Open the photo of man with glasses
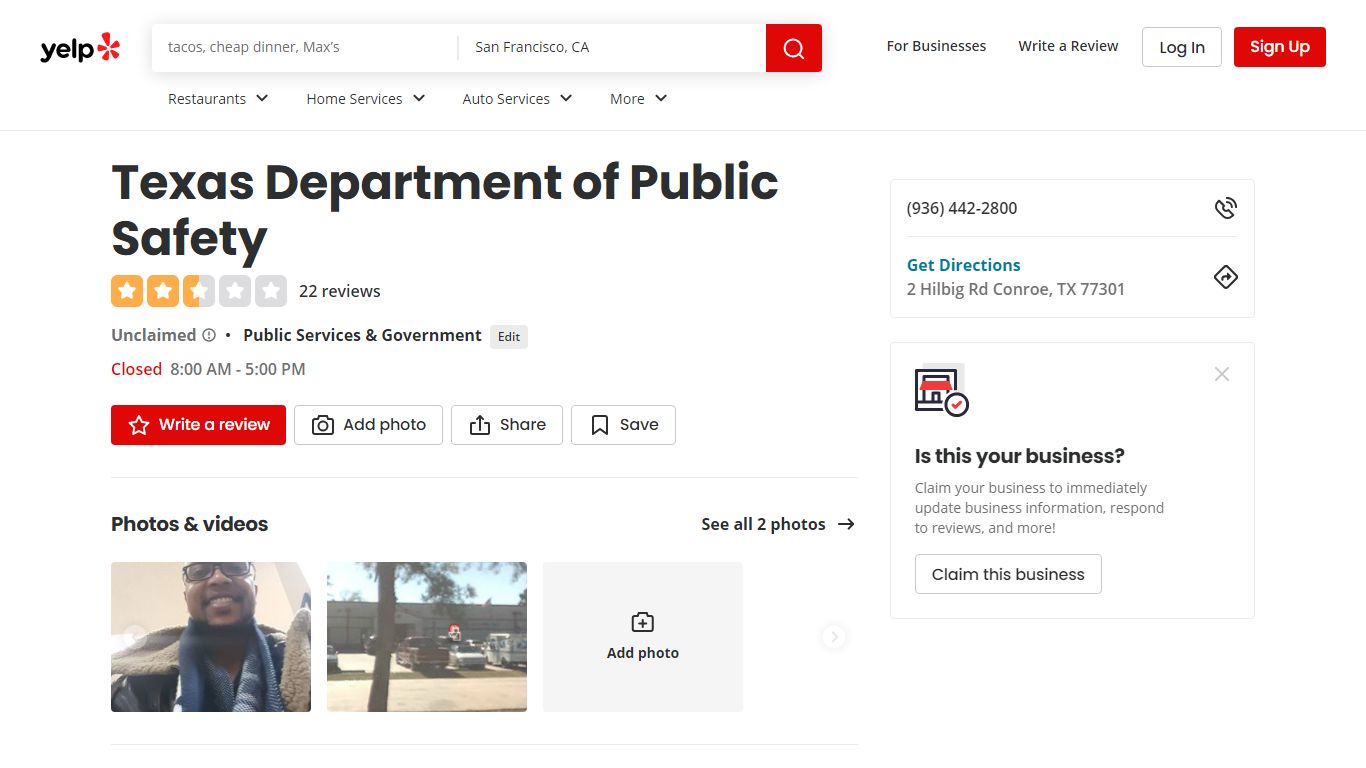Screen dimensions: 1366x768 click(x=211, y=637)
